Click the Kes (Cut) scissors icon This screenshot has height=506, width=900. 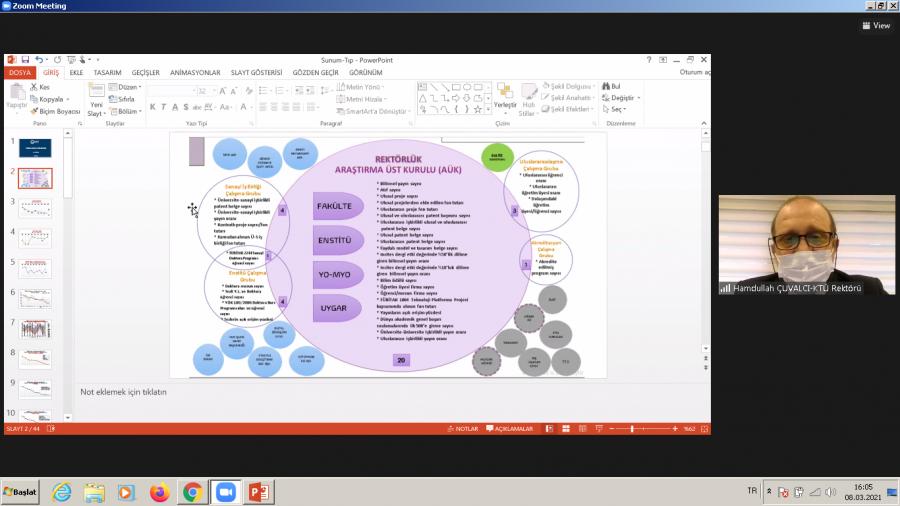(34, 87)
